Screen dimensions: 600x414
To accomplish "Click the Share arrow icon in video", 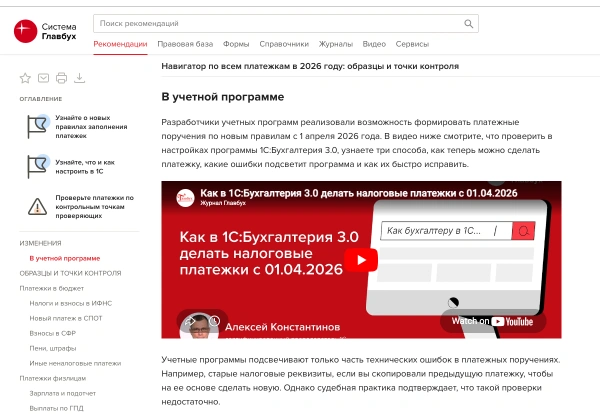I will click(x=191, y=321).
